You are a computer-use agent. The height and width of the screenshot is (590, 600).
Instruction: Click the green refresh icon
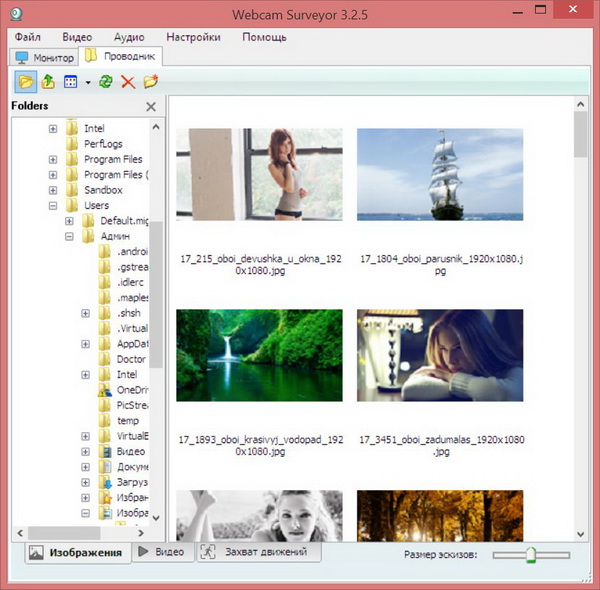(x=106, y=81)
